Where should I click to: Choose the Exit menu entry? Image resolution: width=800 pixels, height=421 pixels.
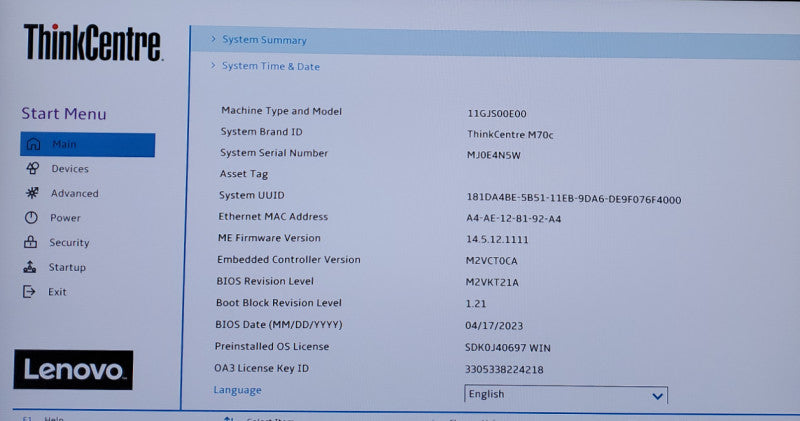(57, 292)
